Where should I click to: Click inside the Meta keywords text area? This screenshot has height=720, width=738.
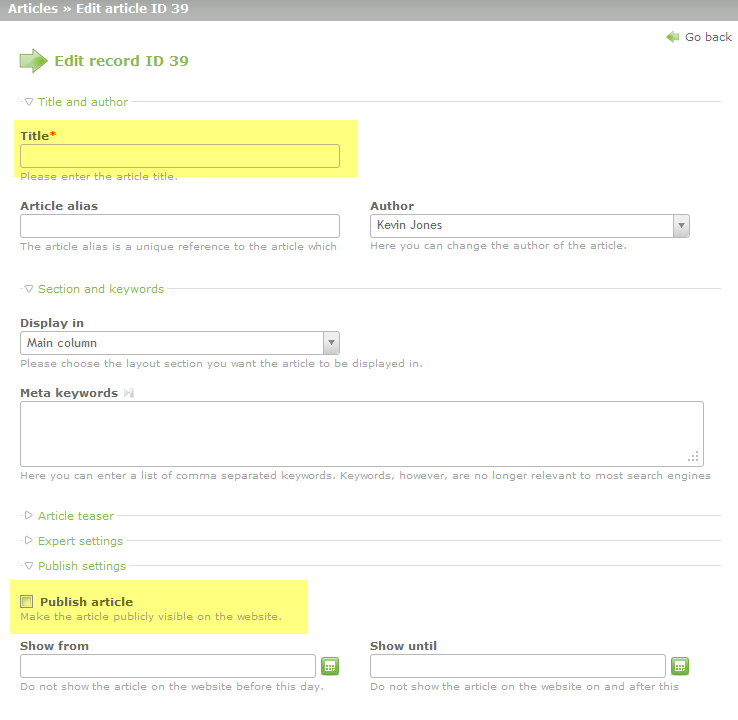click(361, 433)
